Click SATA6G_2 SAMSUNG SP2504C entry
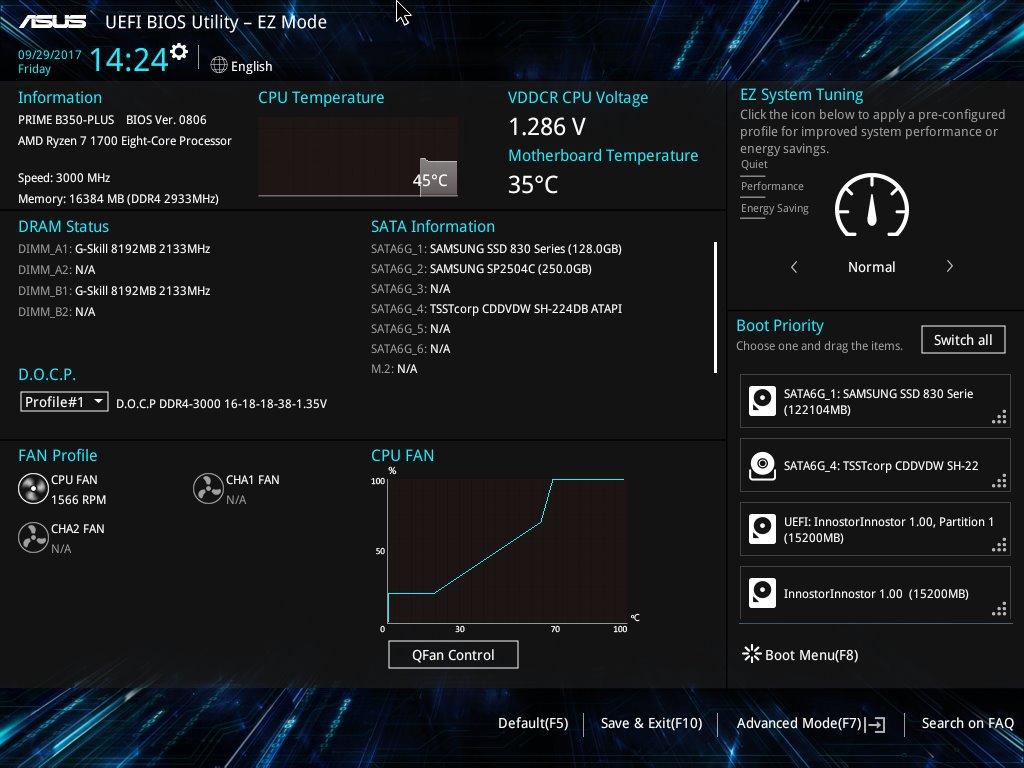This screenshot has height=768, width=1024. (x=481, y=268)
